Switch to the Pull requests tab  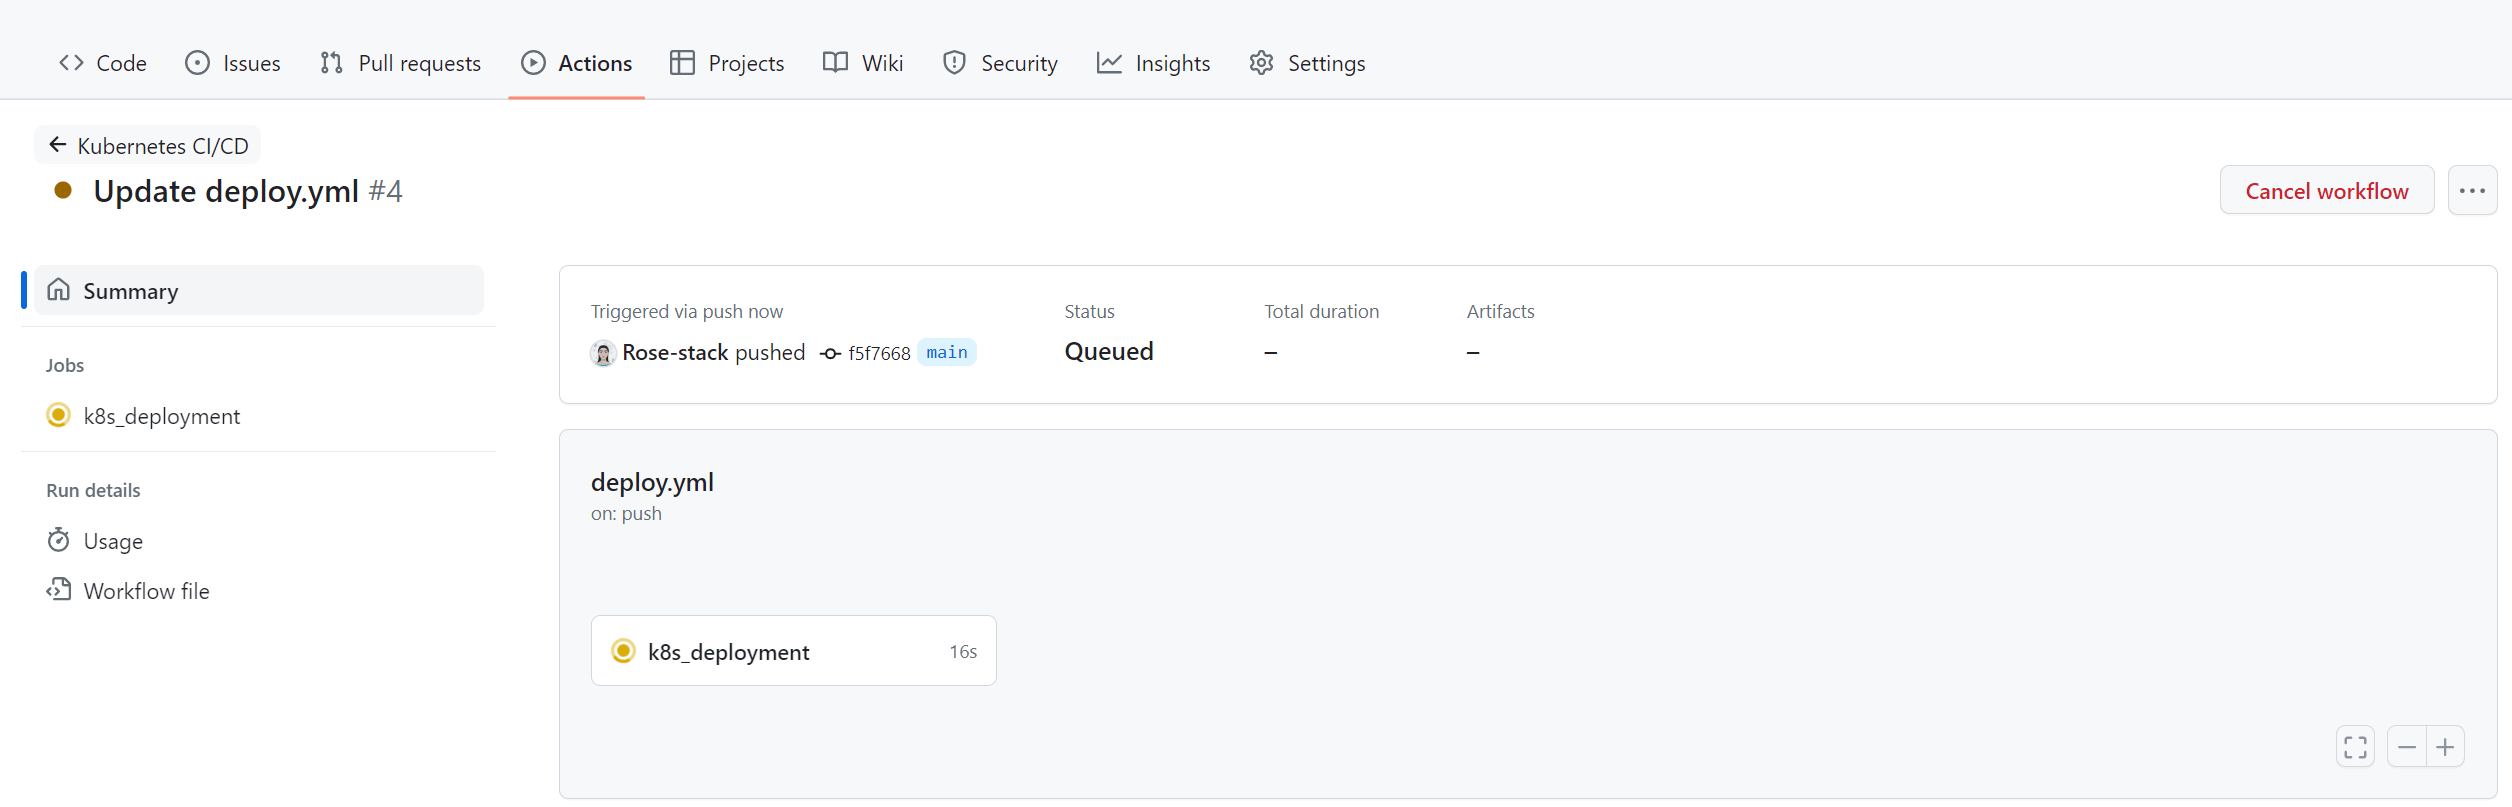coord(400,63)
